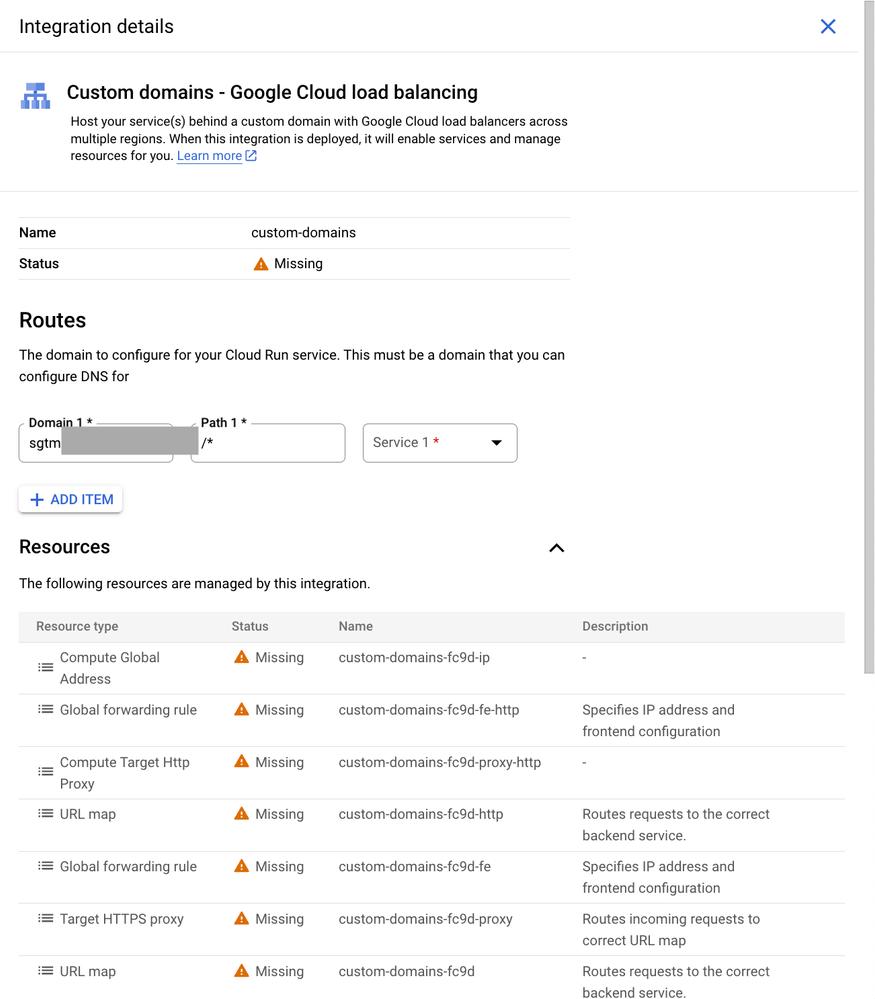875x999 pixels.
Task: Click the Resource type column header
Action: [x=77, y=626]
